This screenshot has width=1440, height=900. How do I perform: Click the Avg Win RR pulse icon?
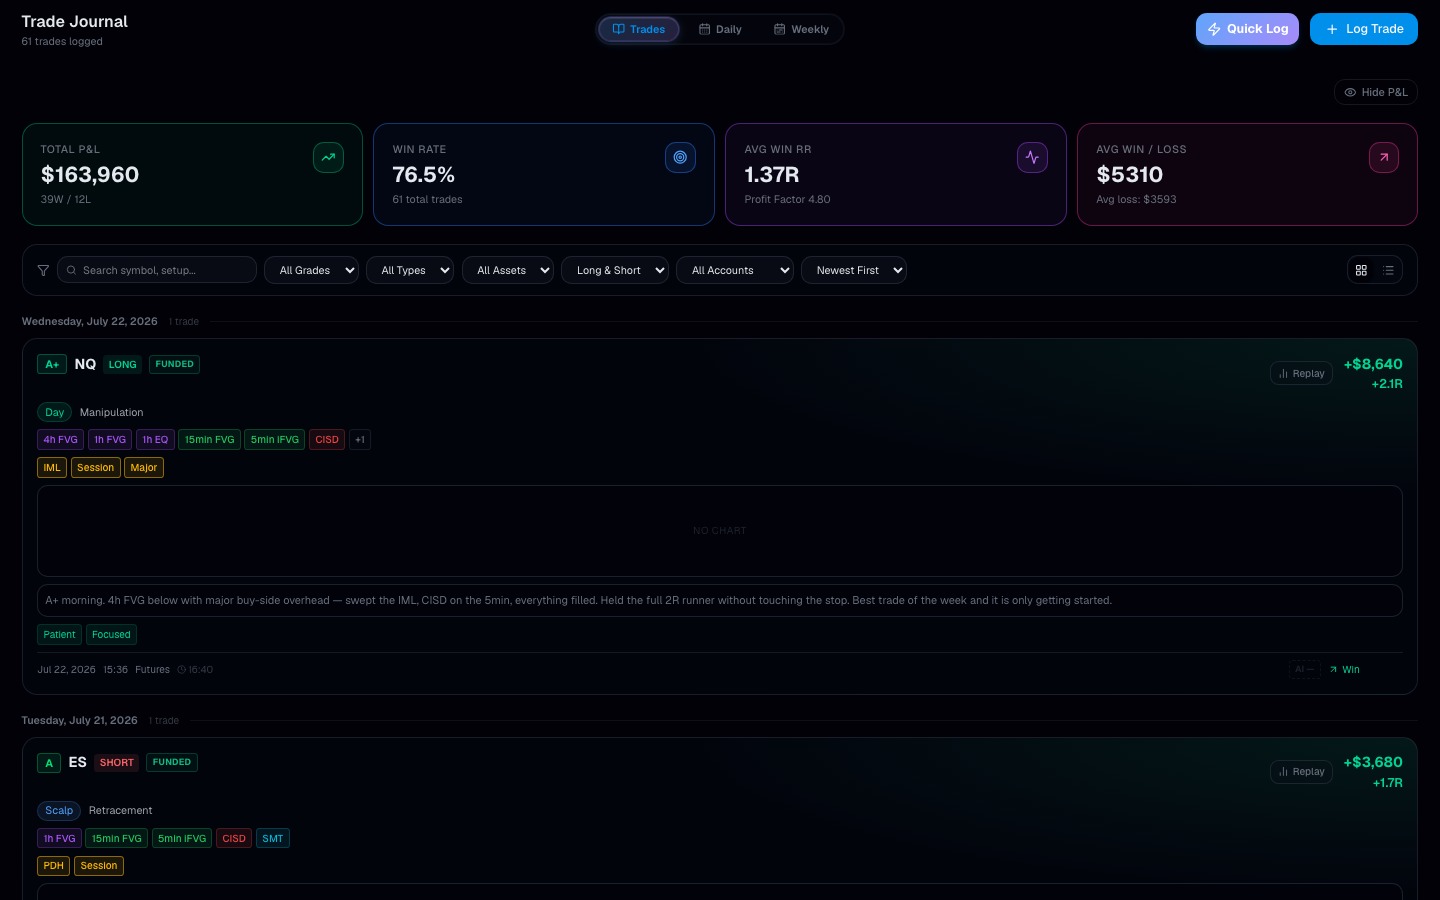tap(1032, 157)
